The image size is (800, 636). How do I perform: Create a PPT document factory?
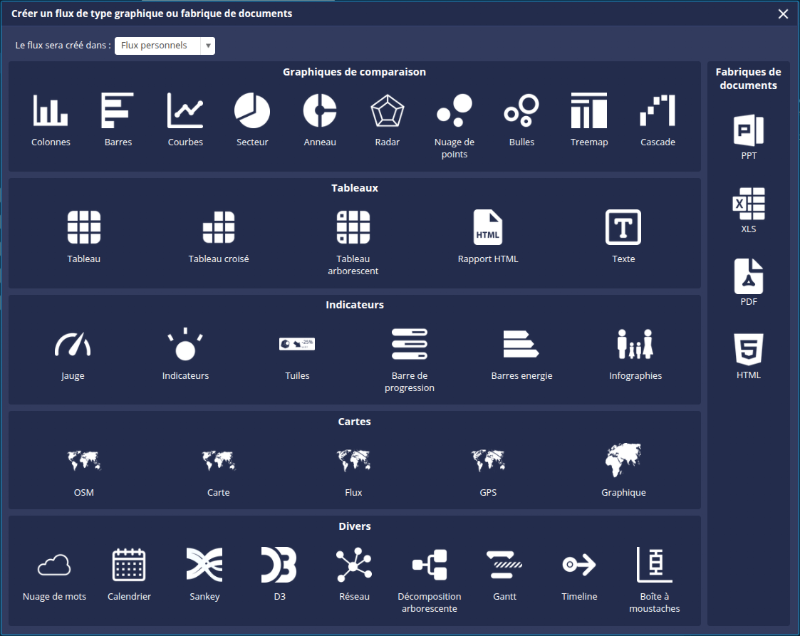[749, 131]
